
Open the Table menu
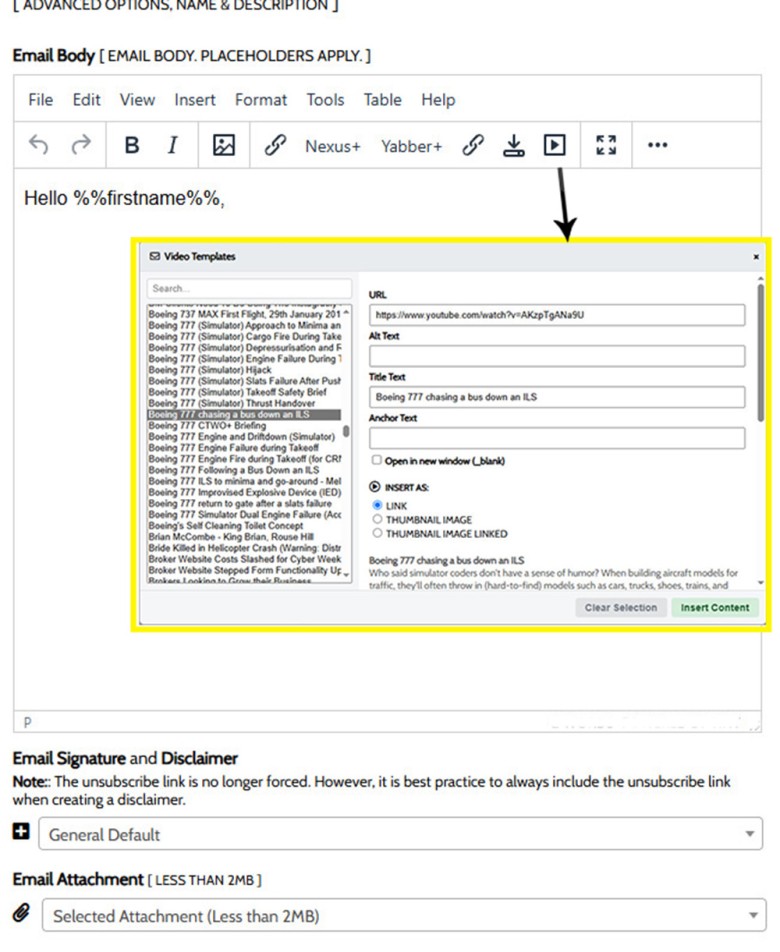[382, 100]
